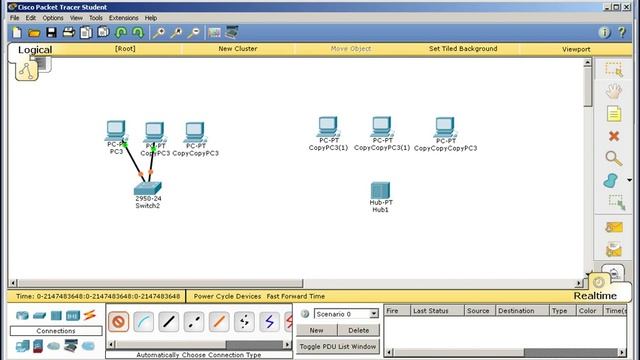This screenshot has height=360, width=640.
Task: Switch to Logical workspace tab
Action: click(35, 50)
